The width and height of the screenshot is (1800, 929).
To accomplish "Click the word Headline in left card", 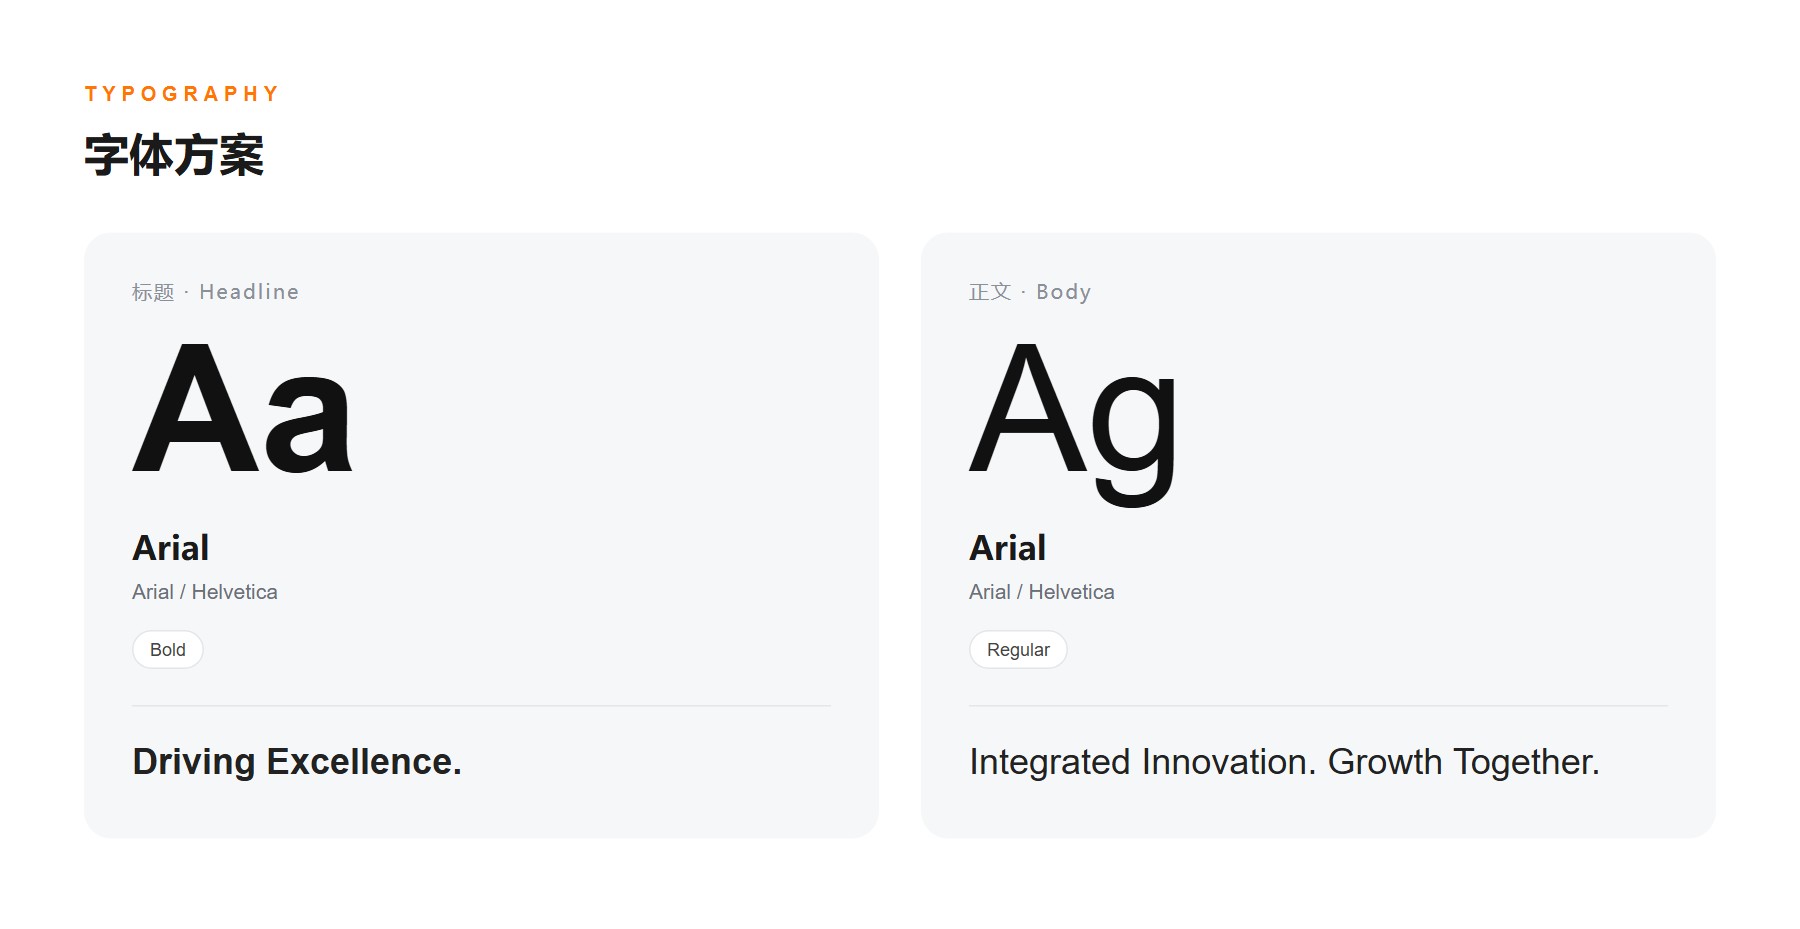I will tap(249, 292).
